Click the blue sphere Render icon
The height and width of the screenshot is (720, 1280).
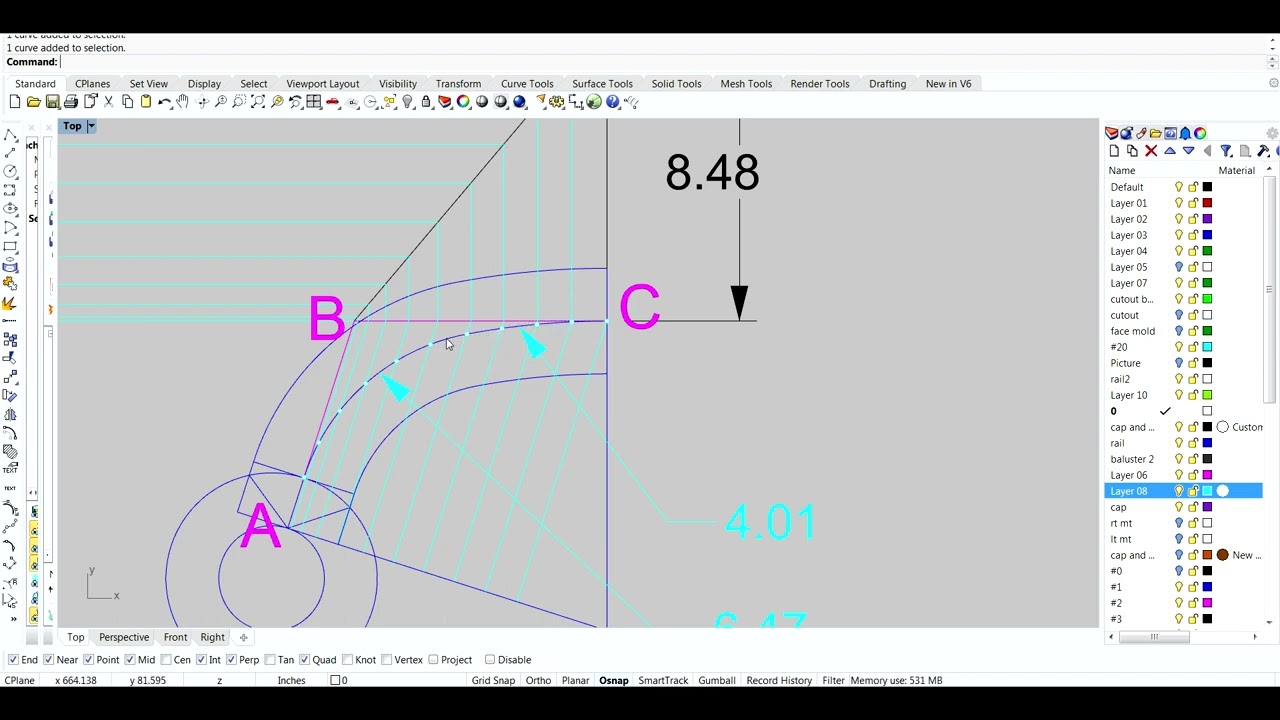(519, 102)
